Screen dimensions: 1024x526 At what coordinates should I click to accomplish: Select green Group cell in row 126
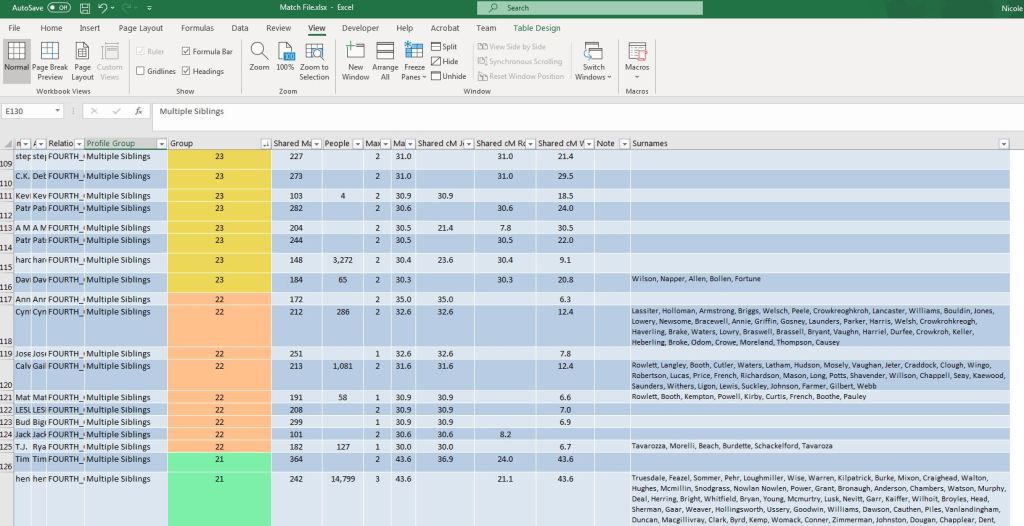(219, 463)
